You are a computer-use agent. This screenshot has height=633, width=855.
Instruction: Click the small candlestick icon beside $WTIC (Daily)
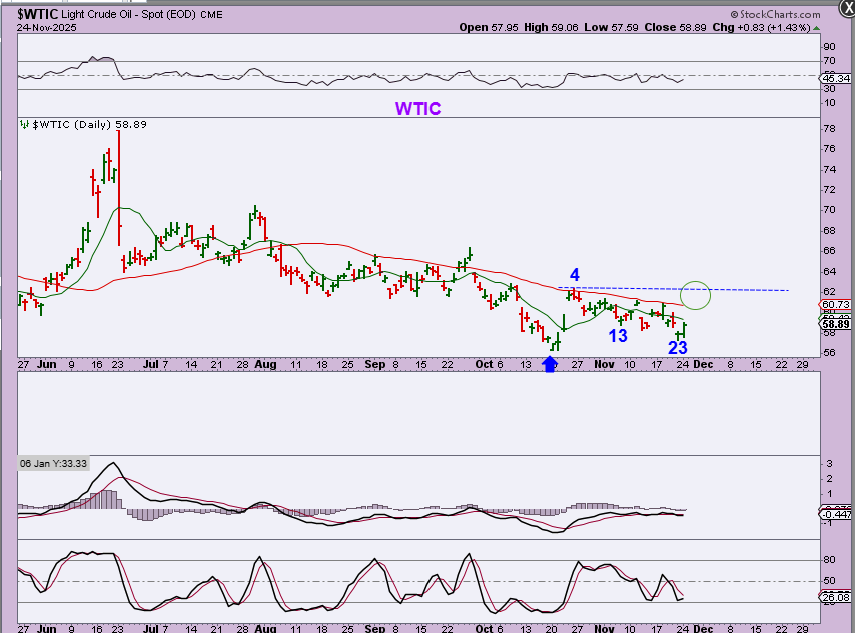[24, 124]
